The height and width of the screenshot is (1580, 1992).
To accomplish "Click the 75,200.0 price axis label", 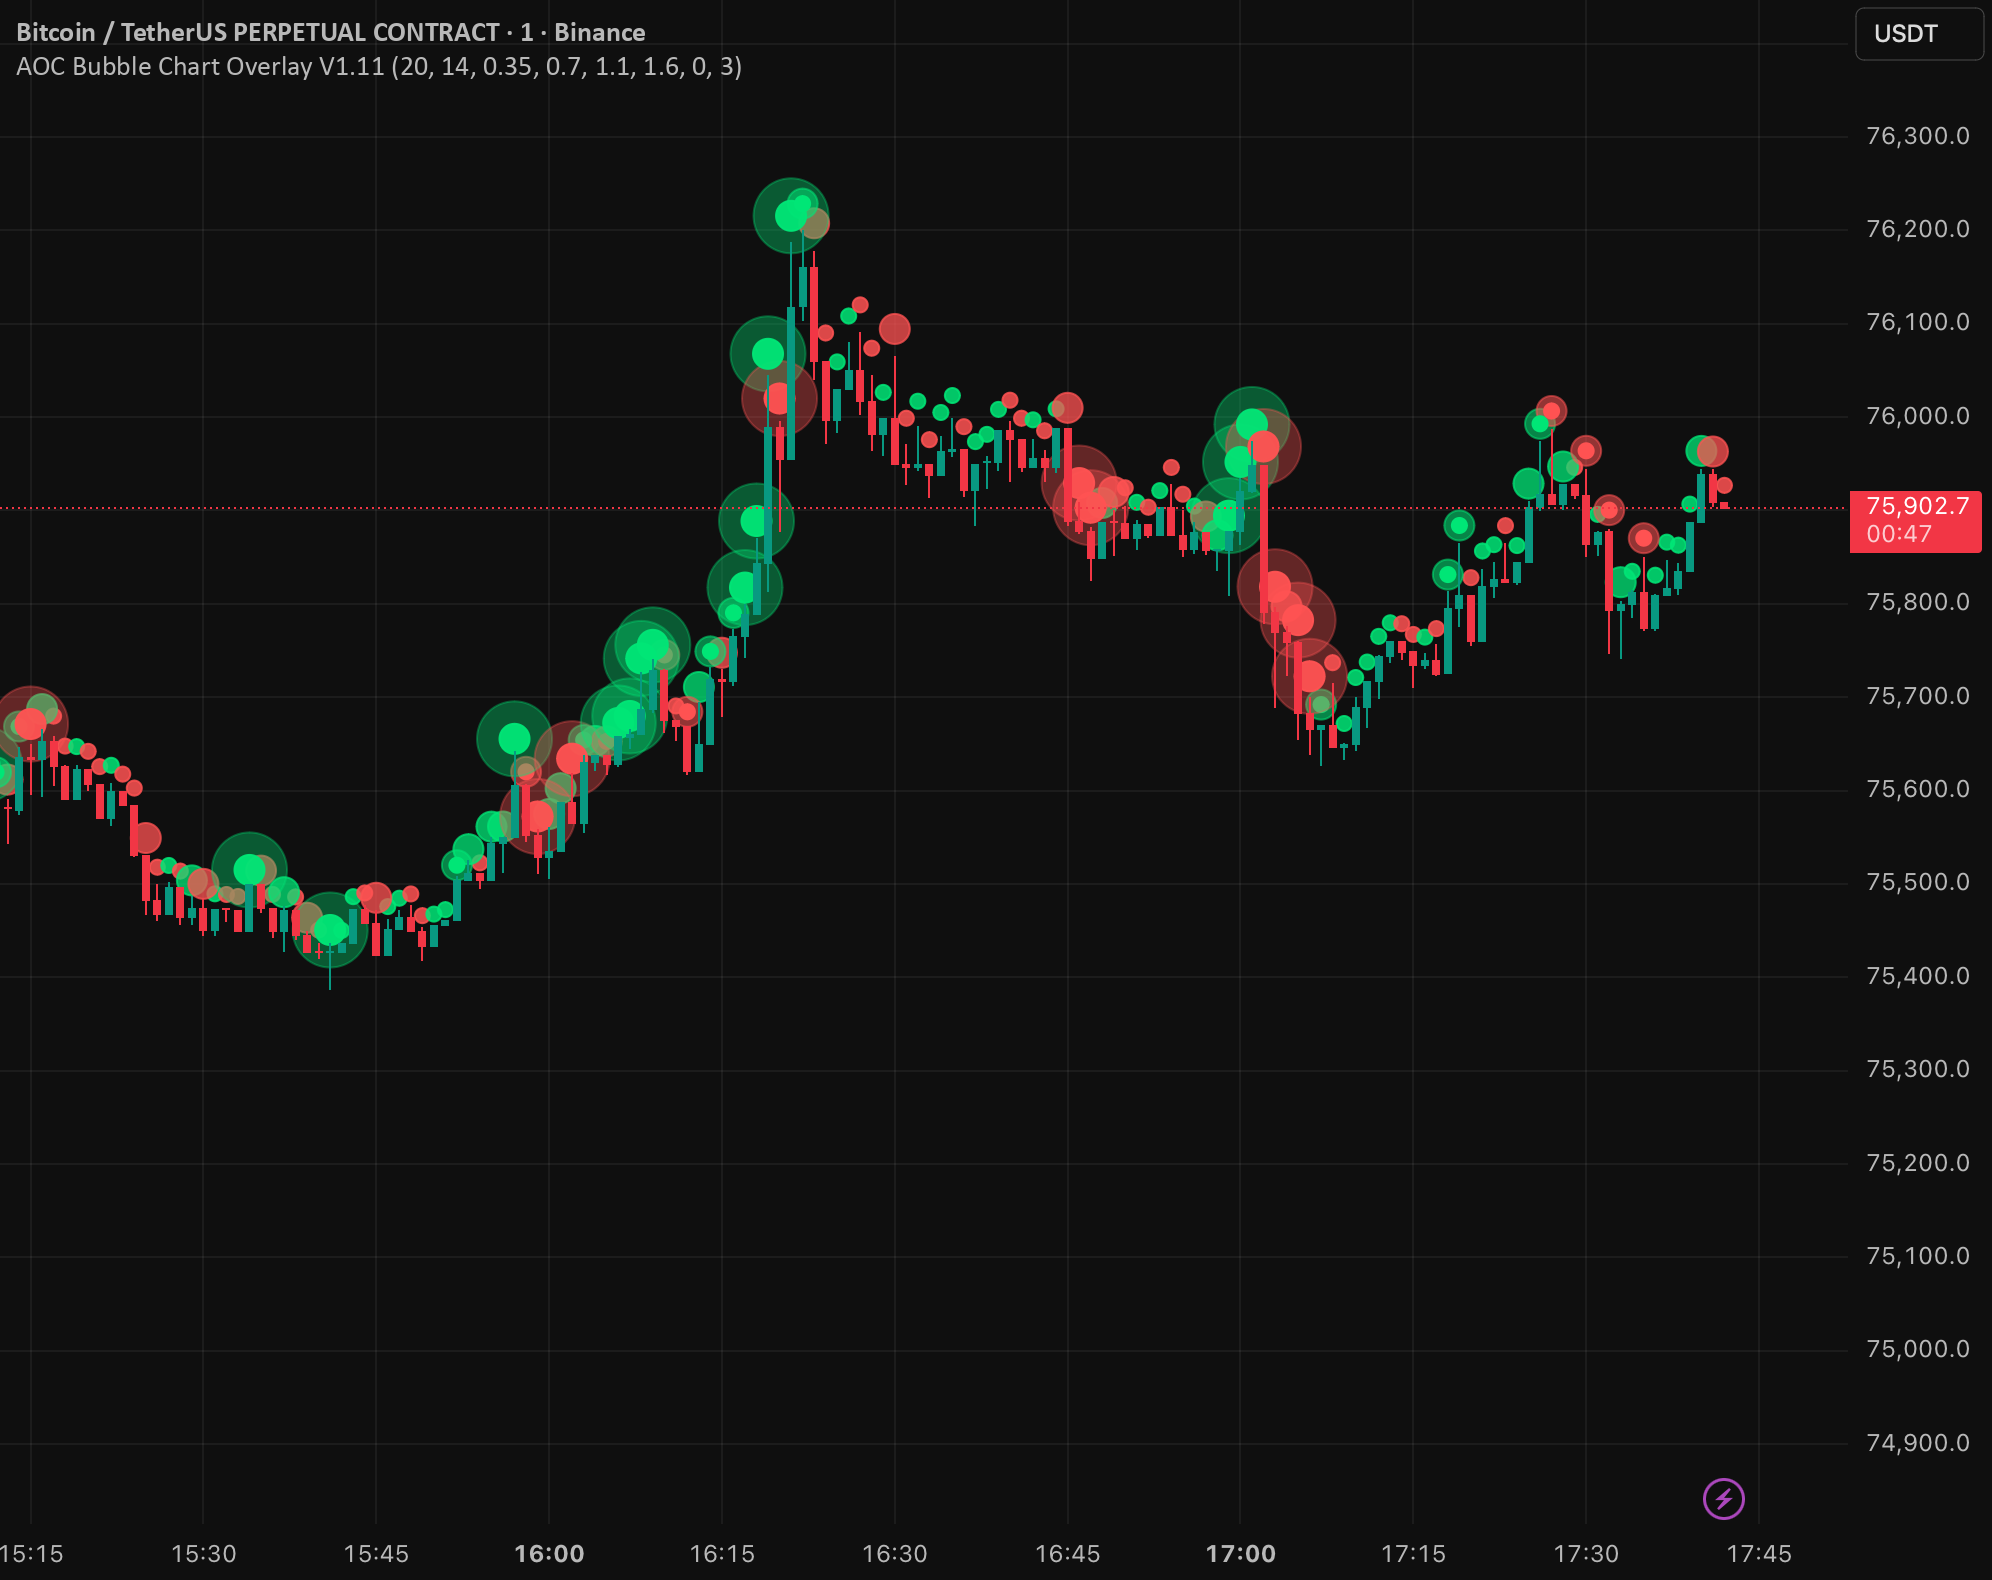I will (1918, 1163).
